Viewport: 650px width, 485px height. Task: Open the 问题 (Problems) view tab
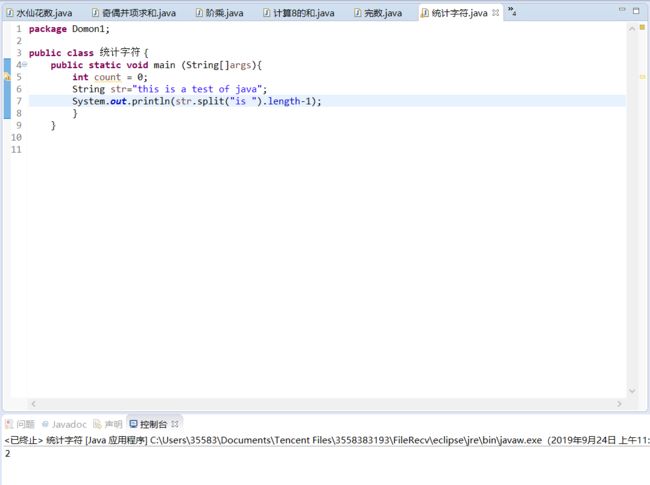coord(20,424)
